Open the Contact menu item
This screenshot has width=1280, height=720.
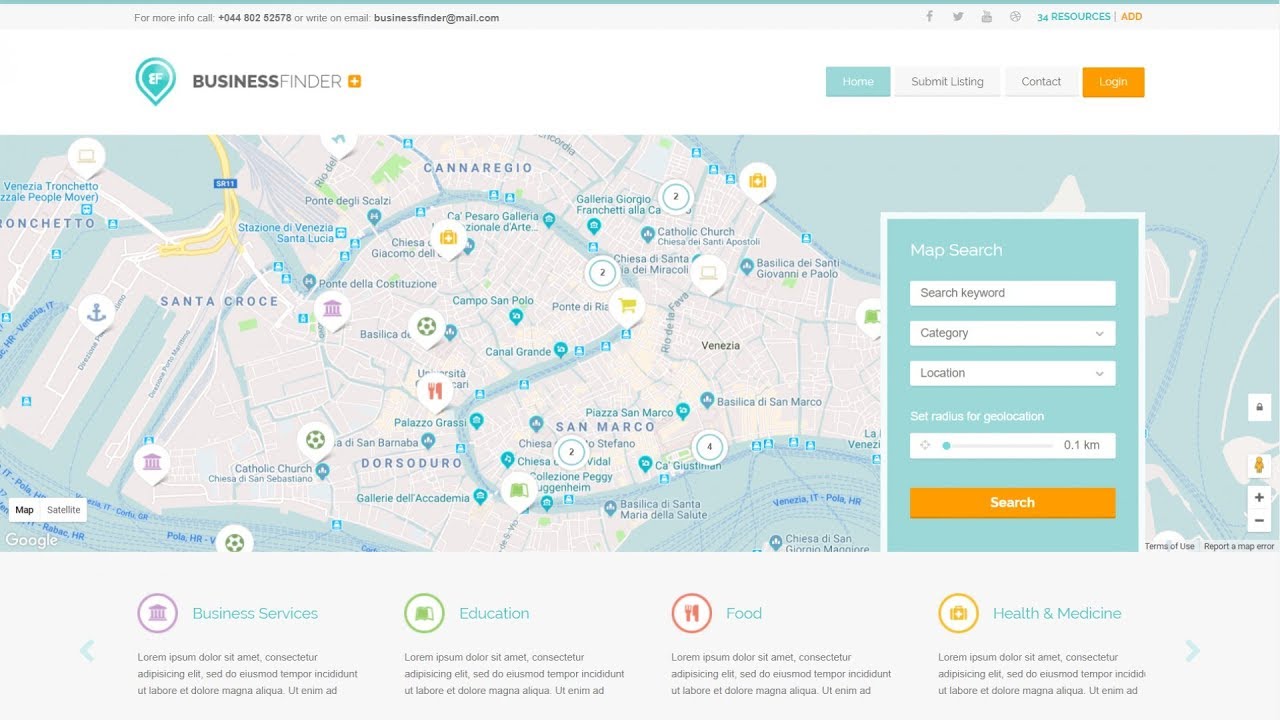(x=1041, y=82)
